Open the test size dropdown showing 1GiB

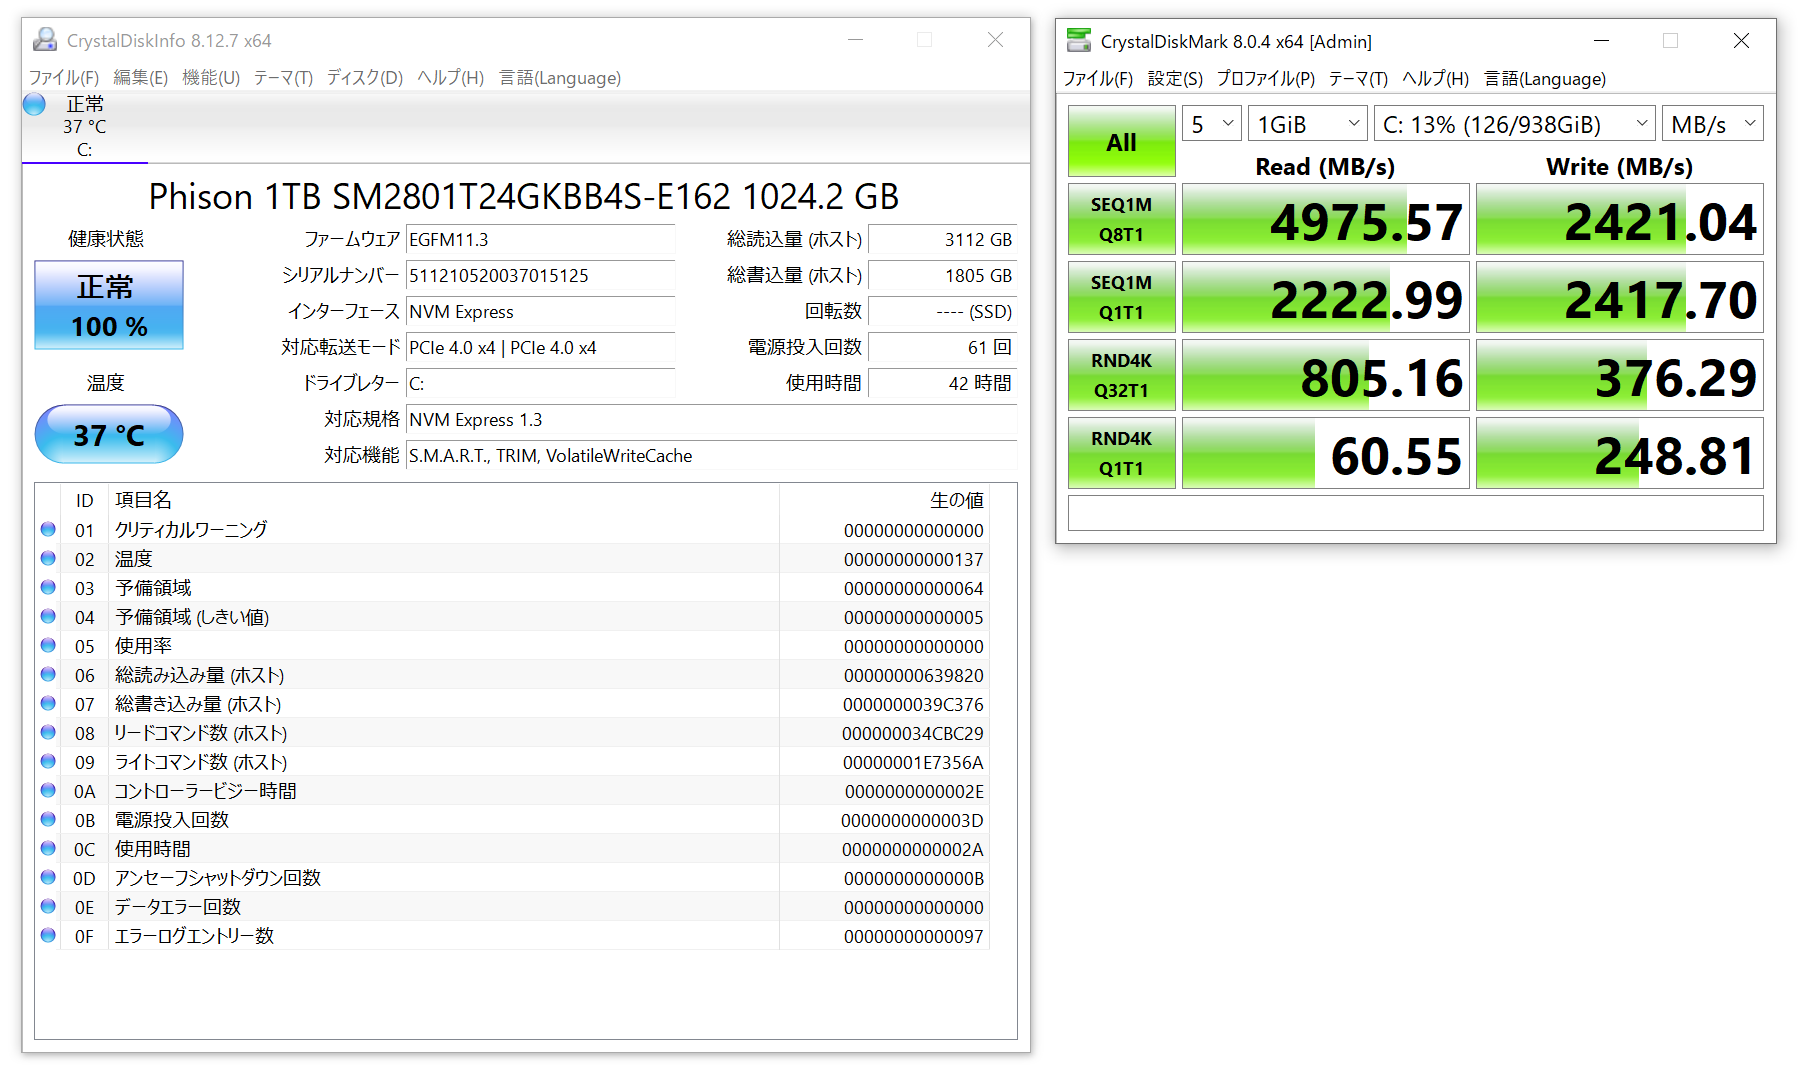click(1308, 124)
